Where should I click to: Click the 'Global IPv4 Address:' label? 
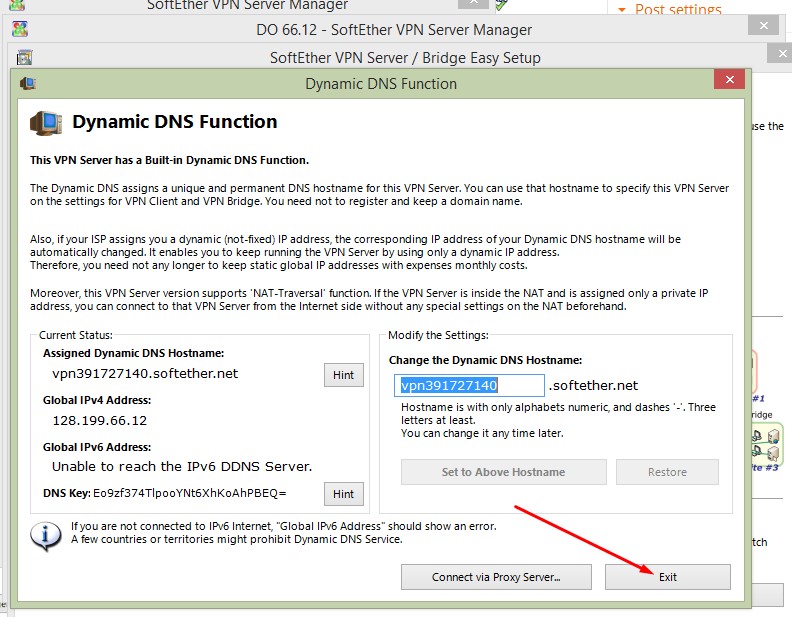point(97,400)
